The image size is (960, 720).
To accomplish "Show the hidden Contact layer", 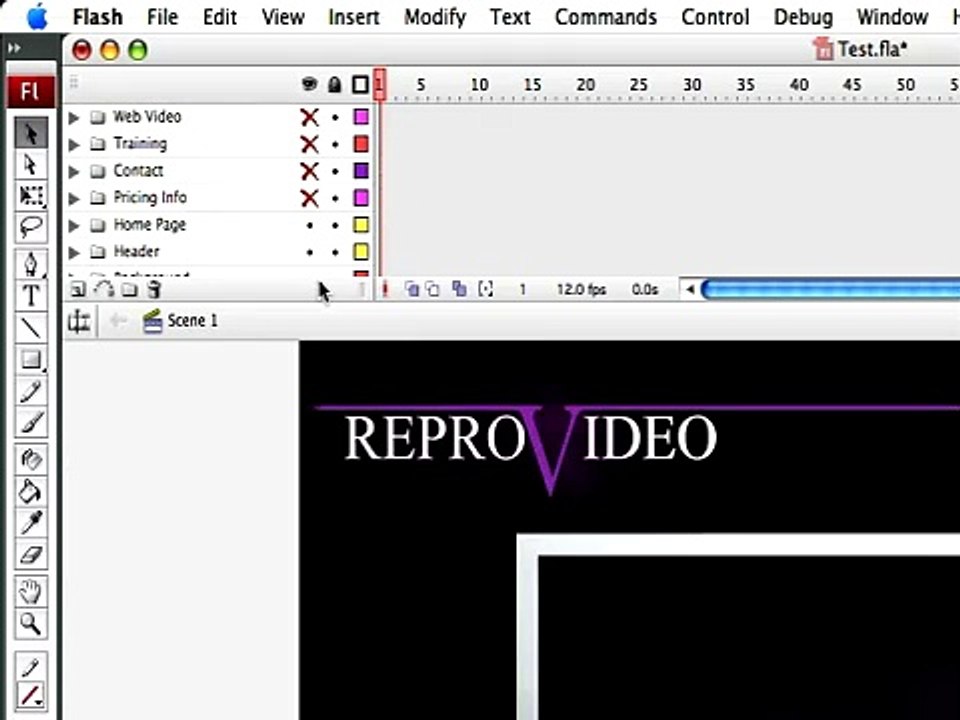I will pos(310,171).
